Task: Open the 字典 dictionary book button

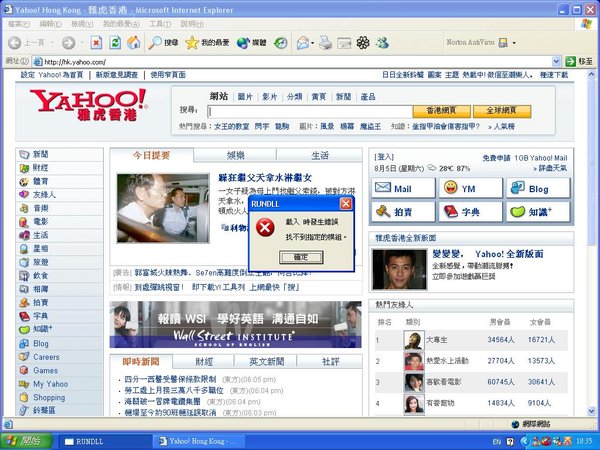Action: point(470,212)
